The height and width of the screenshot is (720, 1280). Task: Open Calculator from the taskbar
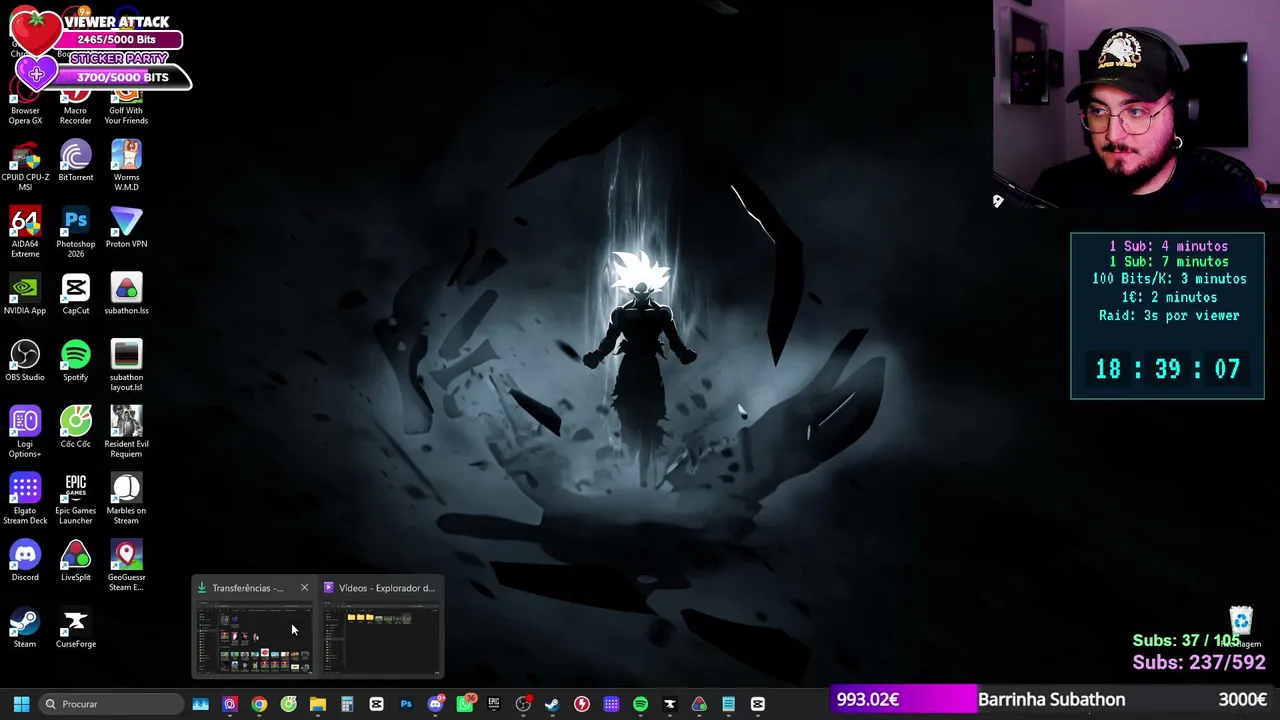[x=347, y=704]
